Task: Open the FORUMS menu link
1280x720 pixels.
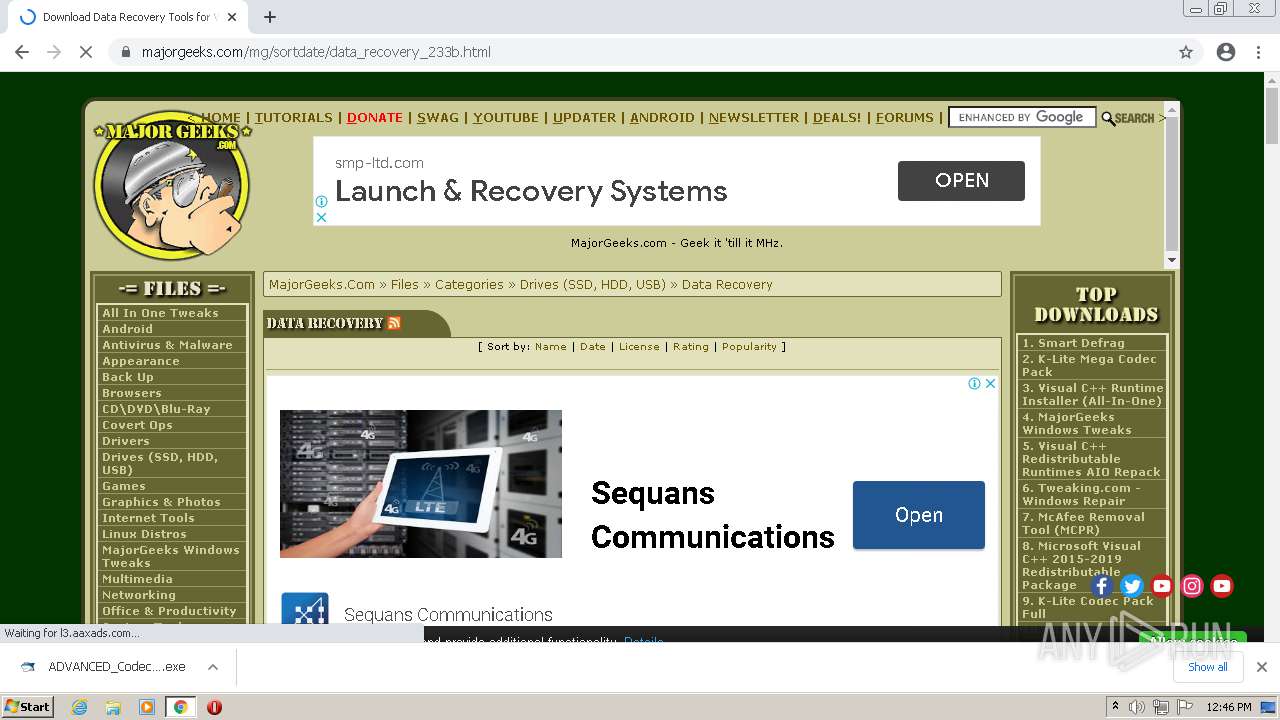Action: (x=905, y=117)
